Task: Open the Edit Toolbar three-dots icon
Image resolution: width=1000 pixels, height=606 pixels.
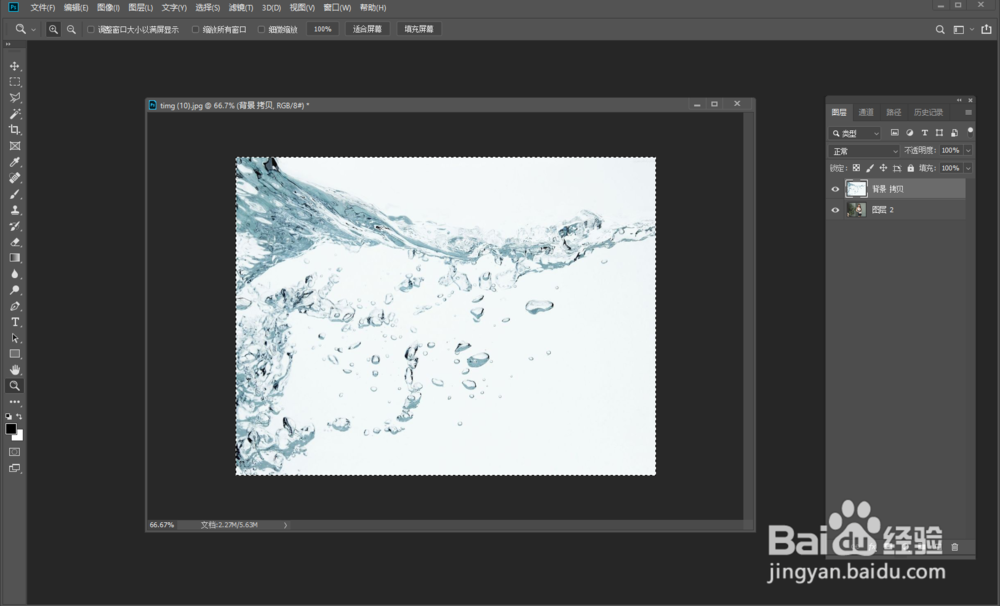Action: [x=15, y=402]
